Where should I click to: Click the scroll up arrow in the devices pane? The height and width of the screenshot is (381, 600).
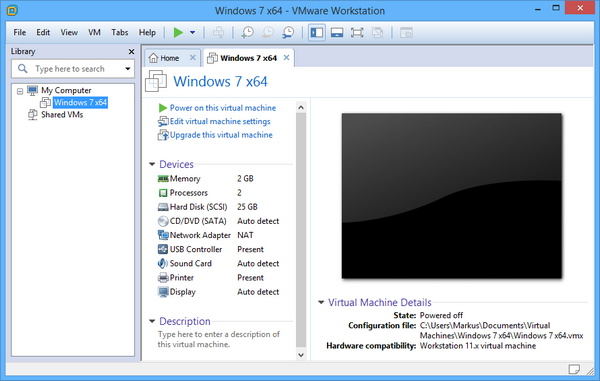[301, 107]
